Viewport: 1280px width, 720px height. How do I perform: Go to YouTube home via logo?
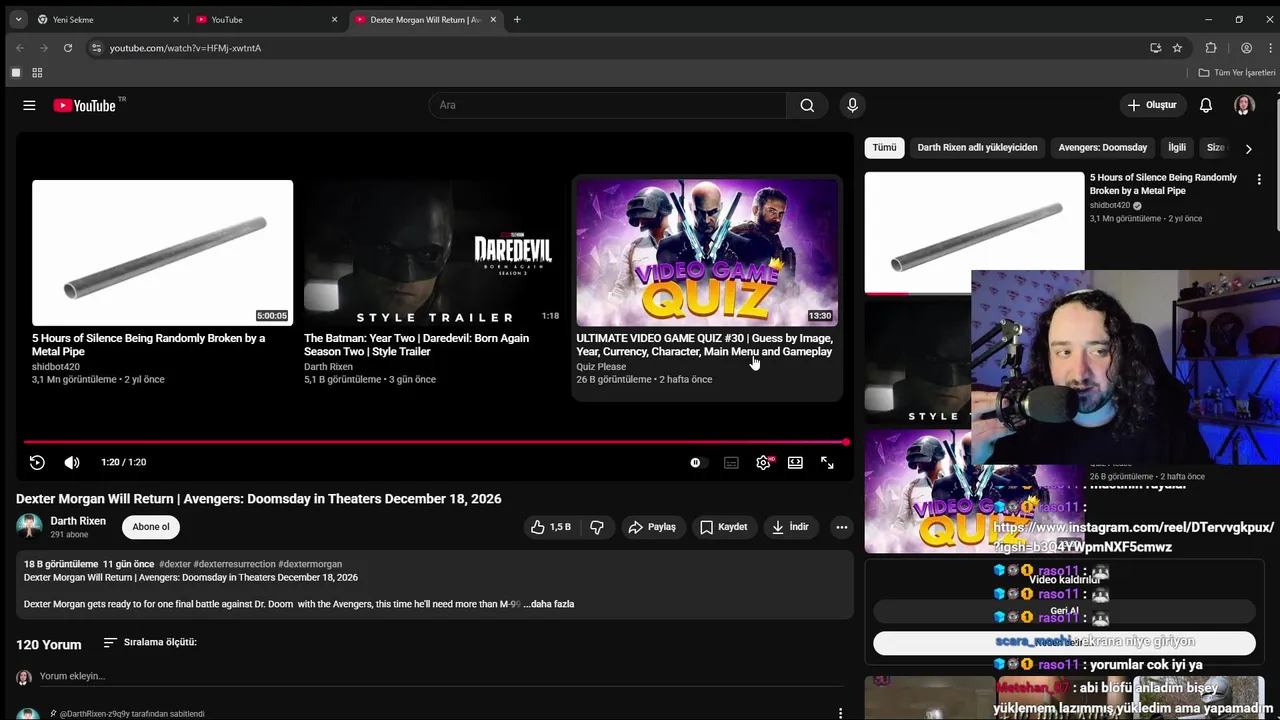84,105
